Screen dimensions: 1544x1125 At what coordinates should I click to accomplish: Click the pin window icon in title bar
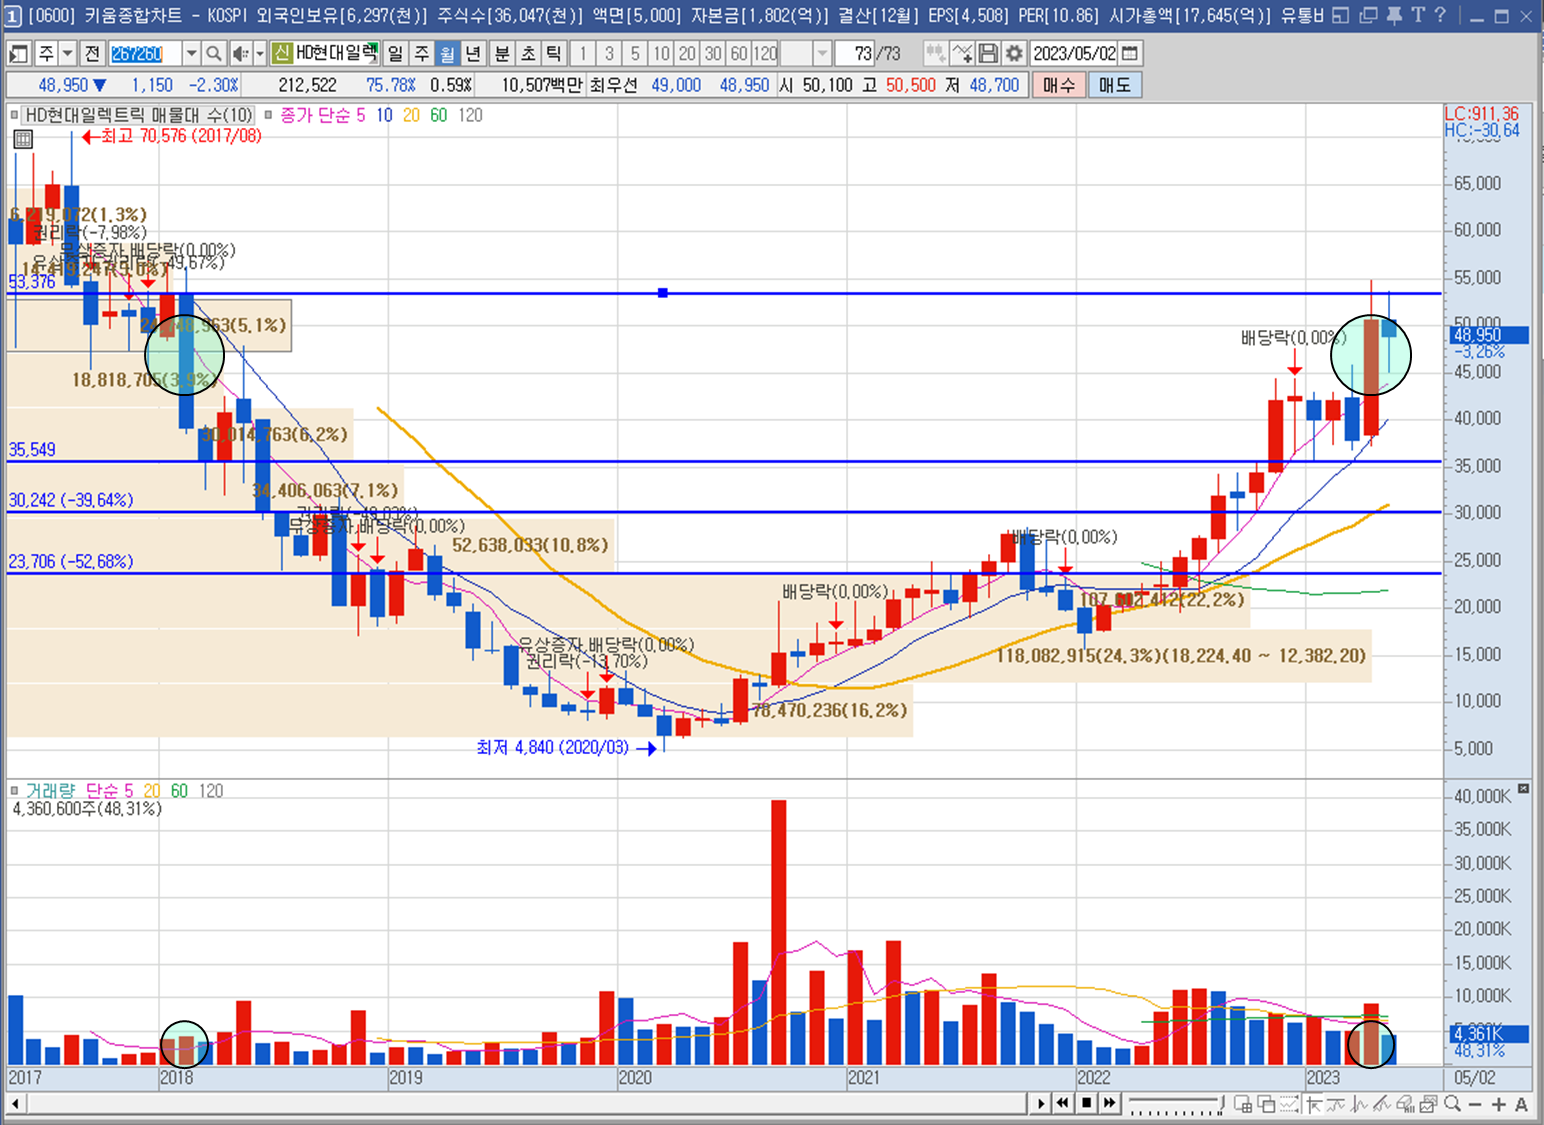[x=1394, y=15]
